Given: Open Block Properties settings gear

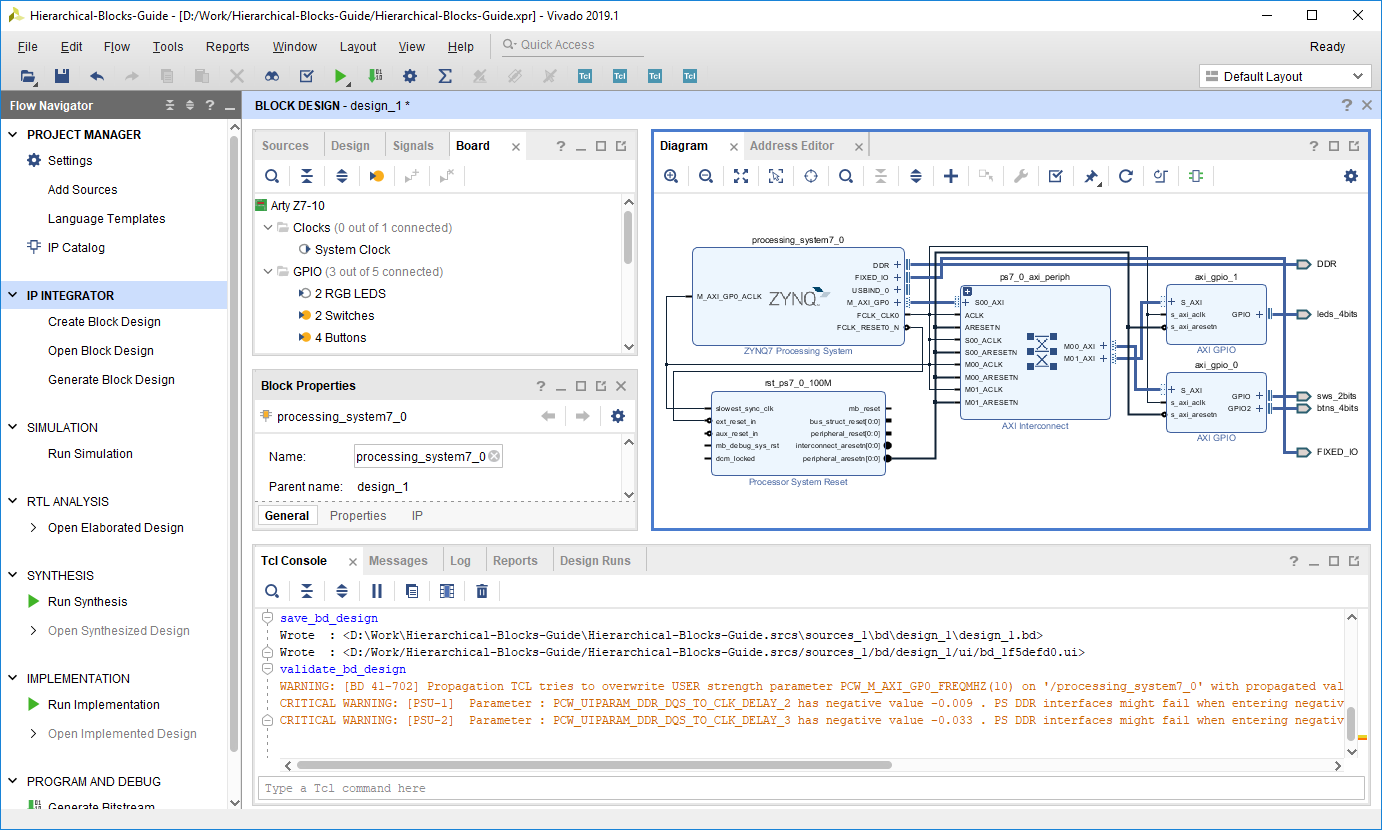Looking at the screenshot, I should 618,416.
